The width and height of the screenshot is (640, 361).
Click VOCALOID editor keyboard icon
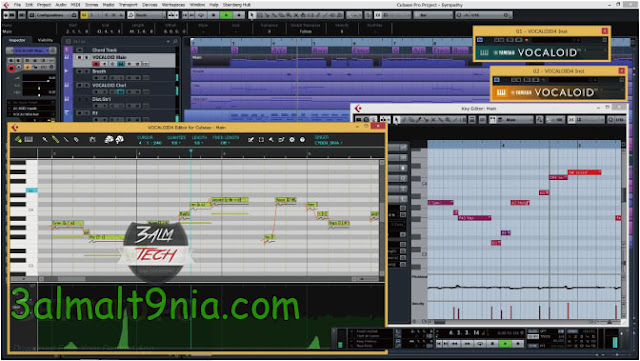29,140
